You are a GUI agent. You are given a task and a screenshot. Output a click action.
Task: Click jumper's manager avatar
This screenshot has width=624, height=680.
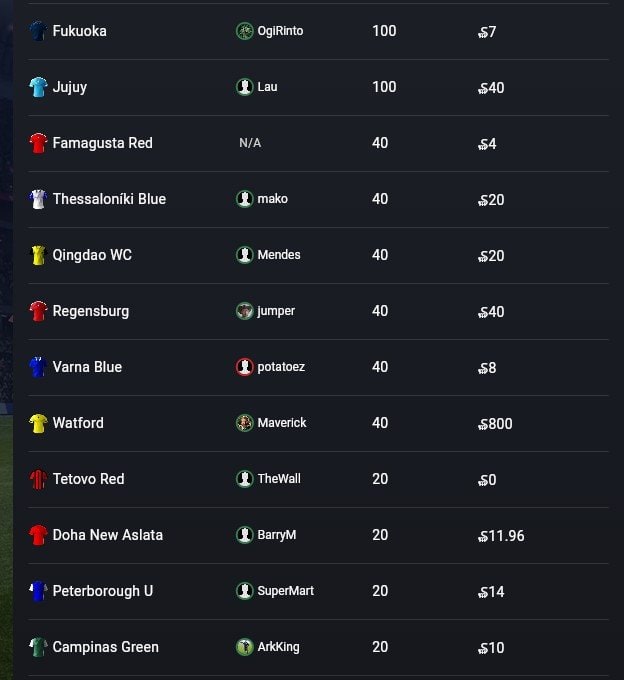245,311
